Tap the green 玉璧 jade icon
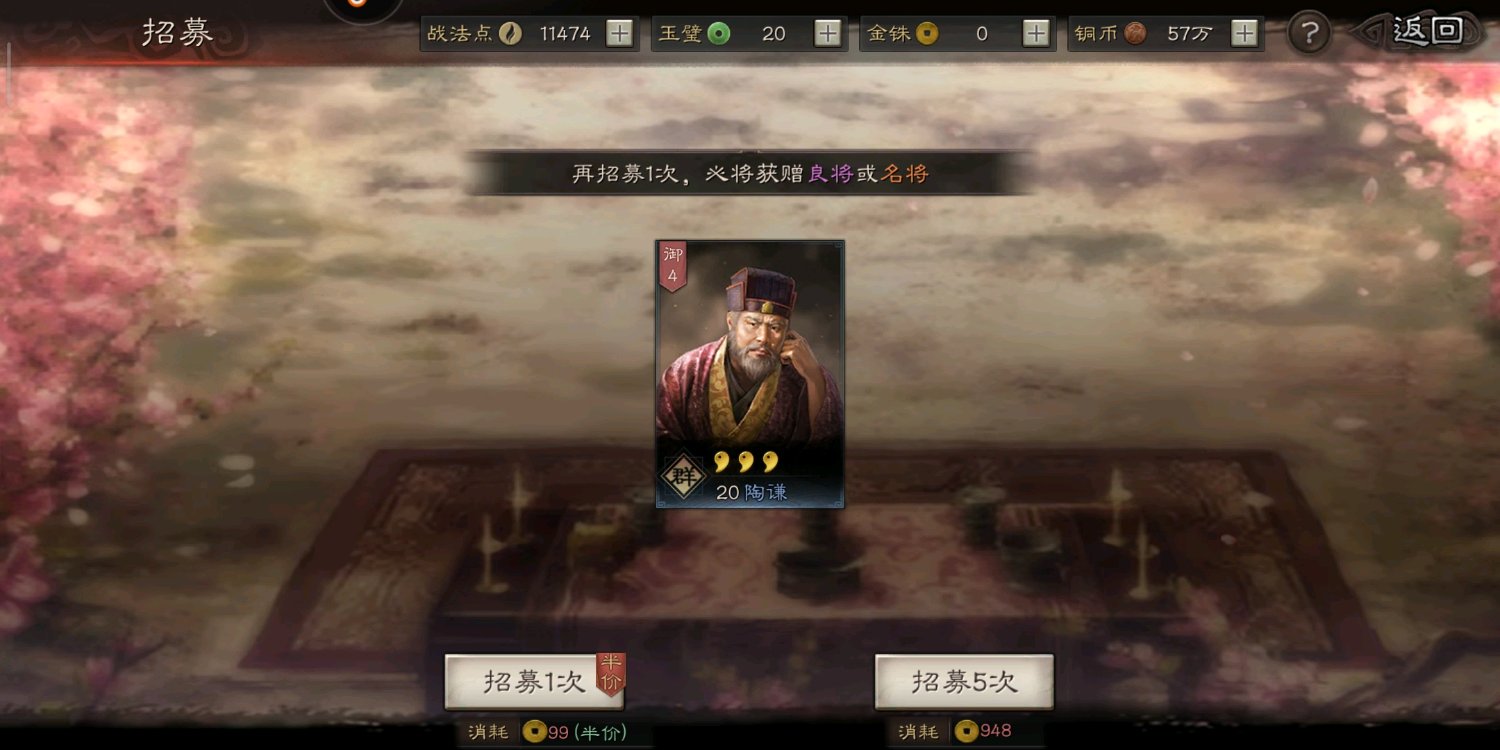The width and height of the screenshot is (1500, 750). [719, 34]
